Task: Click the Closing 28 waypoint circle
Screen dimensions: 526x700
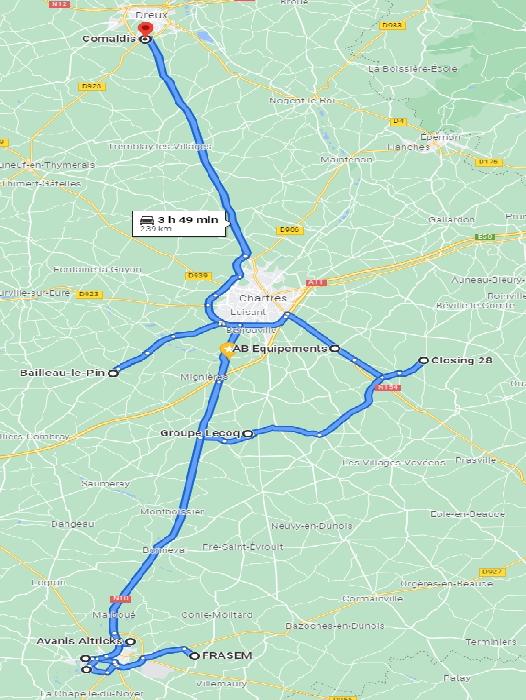Action: (423, 360)
